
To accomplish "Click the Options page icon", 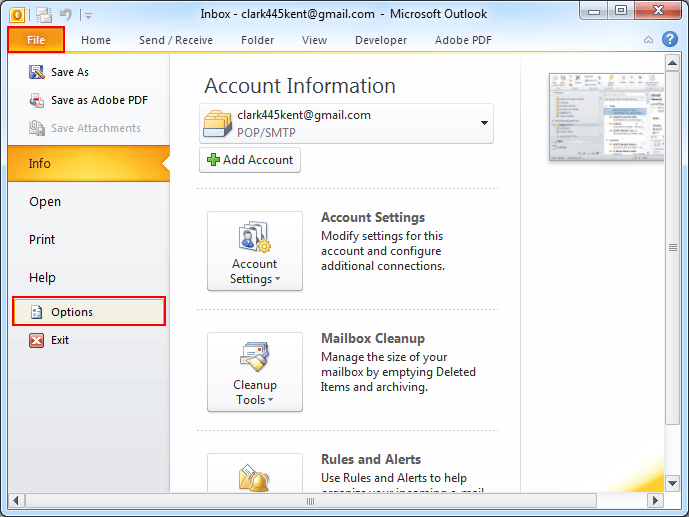I will tap(36, 312).
